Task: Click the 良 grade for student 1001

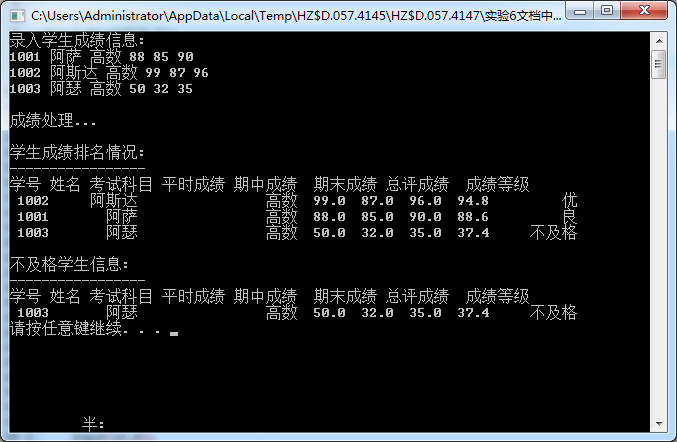Action: (x=569, y=216)
